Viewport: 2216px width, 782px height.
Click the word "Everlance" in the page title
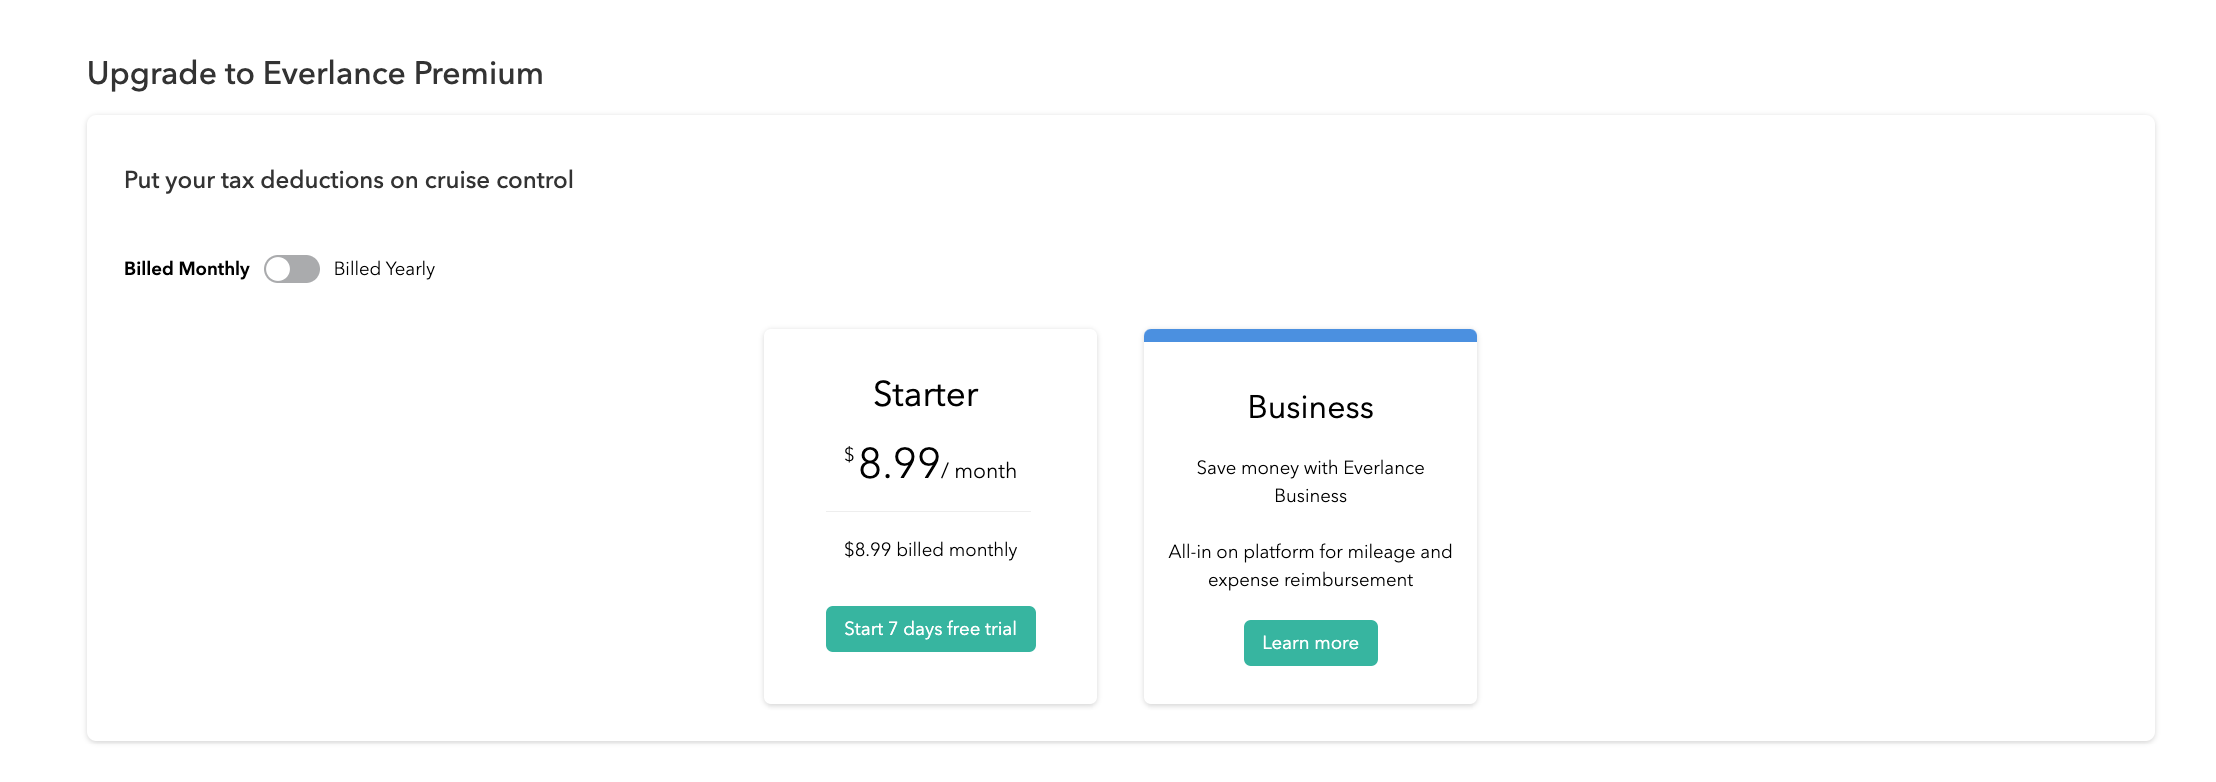(x=334, y=73)
